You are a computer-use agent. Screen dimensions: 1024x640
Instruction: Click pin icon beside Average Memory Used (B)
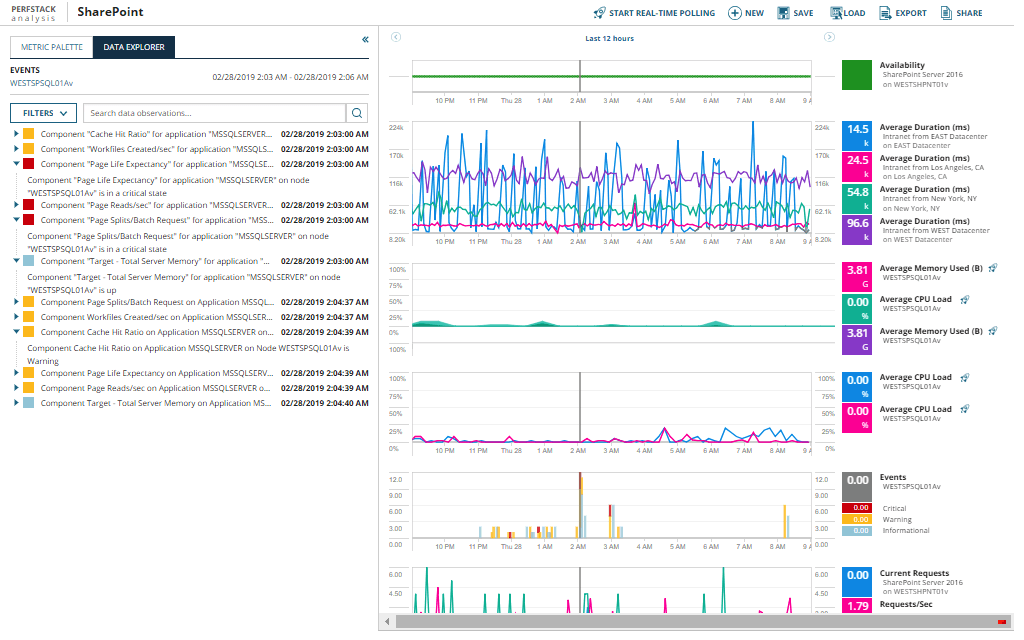point(992,268)
